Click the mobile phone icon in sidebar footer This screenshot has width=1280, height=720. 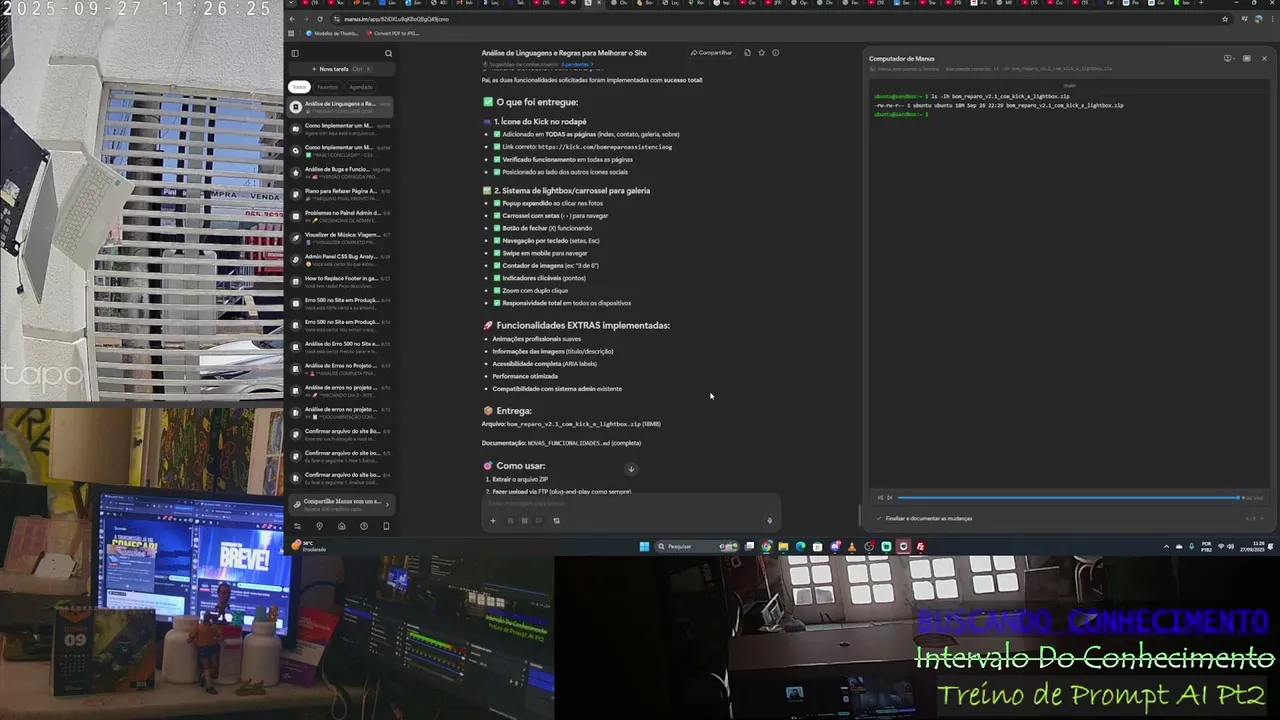point(386,526)
